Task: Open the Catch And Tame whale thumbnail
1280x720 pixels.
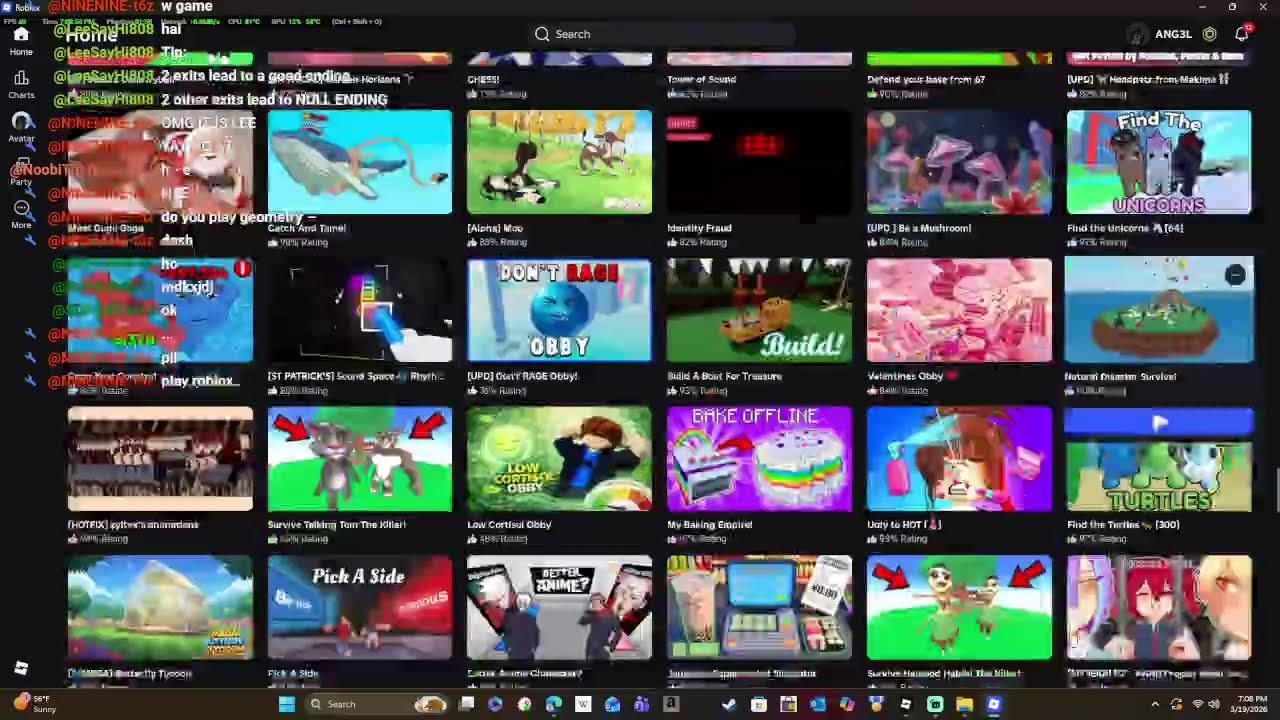Action: 360,162
